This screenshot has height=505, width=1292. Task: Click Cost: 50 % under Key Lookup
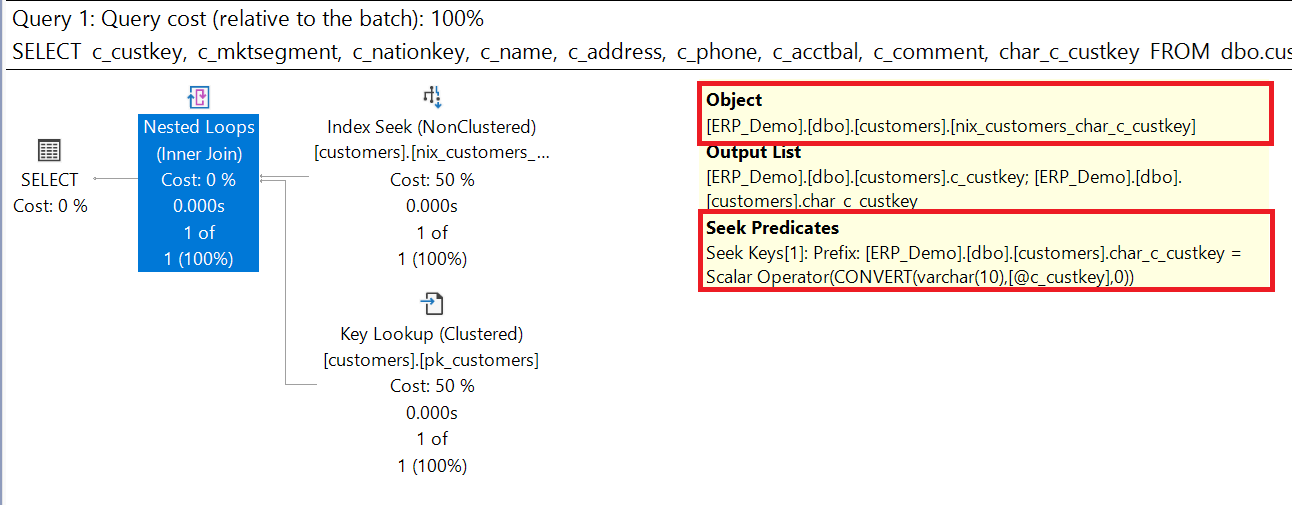[x=432, y=386]
